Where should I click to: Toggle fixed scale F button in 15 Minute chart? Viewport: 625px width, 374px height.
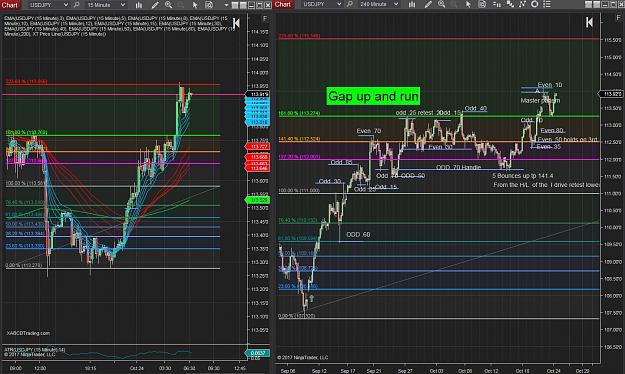[x=265, y=19]
